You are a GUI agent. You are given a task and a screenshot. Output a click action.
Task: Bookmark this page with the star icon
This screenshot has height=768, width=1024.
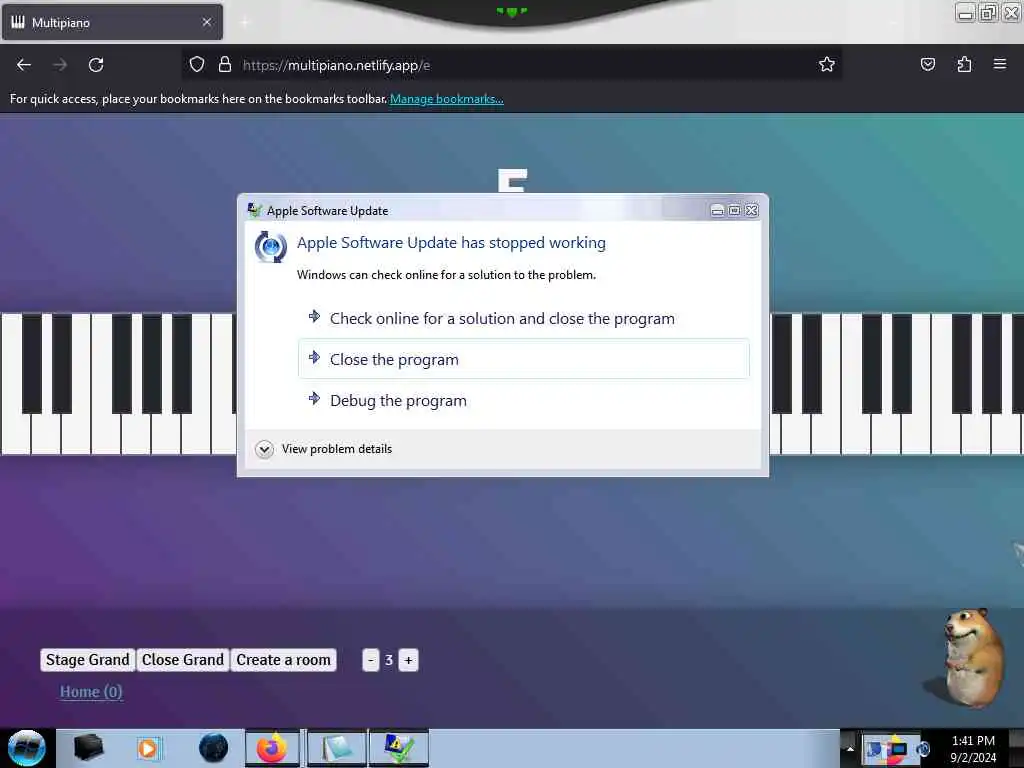coord(827,64)
